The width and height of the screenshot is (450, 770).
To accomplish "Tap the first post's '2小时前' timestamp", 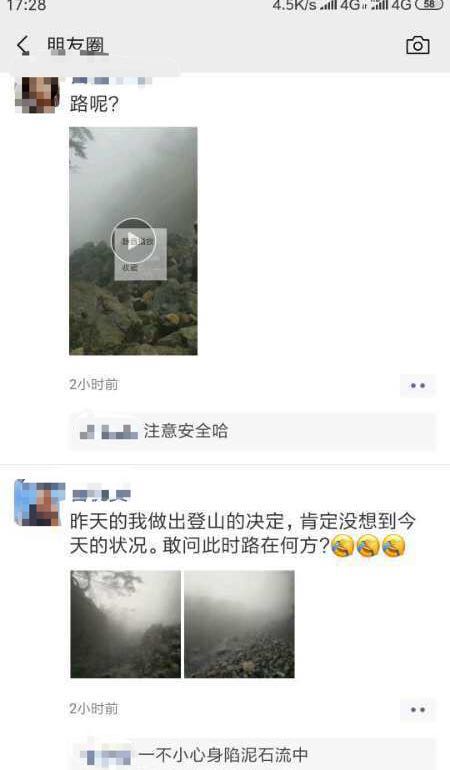I will pos(94,385).
